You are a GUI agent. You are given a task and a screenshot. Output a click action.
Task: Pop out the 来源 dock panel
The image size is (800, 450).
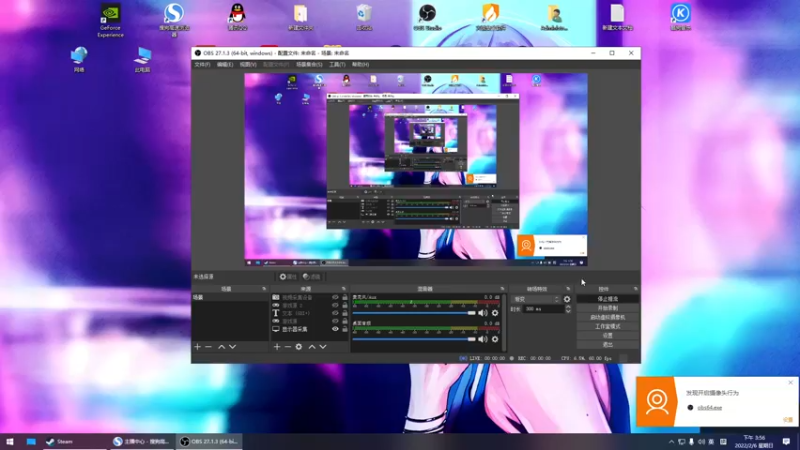pyautogui.click(x=344, y=289)
